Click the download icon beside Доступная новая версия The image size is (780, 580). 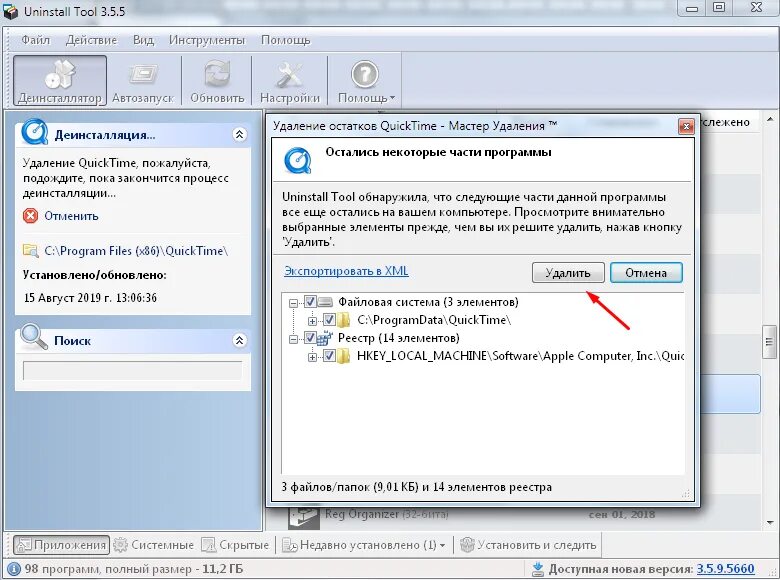pos(537,569)
